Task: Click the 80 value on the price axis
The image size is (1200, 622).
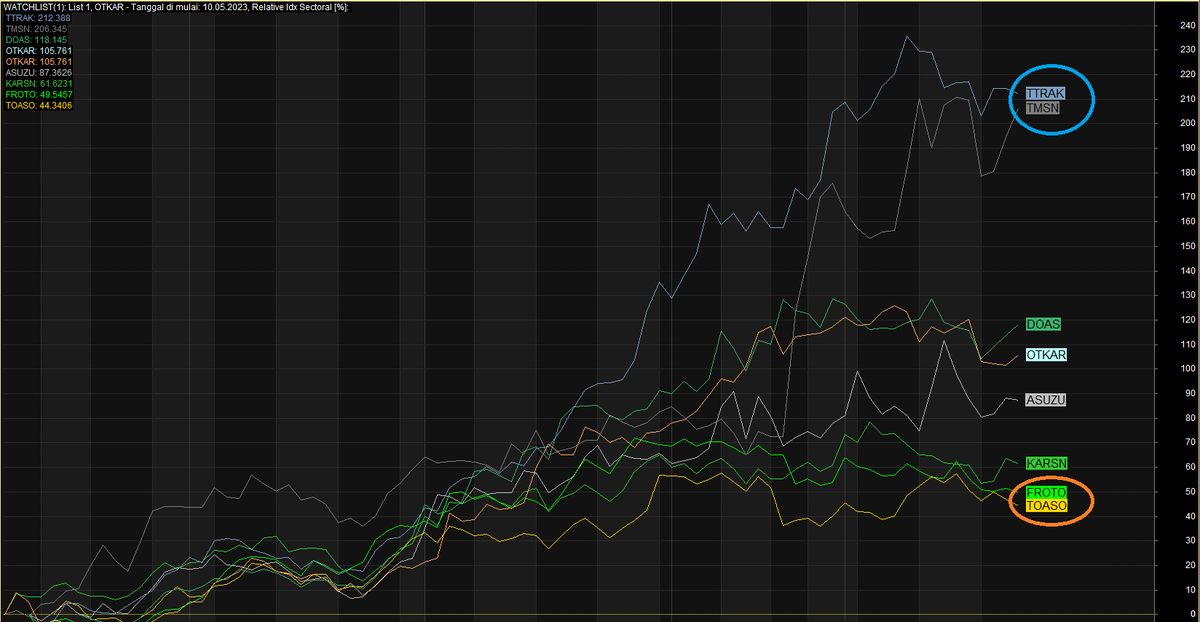Action: pos(1190,418)
